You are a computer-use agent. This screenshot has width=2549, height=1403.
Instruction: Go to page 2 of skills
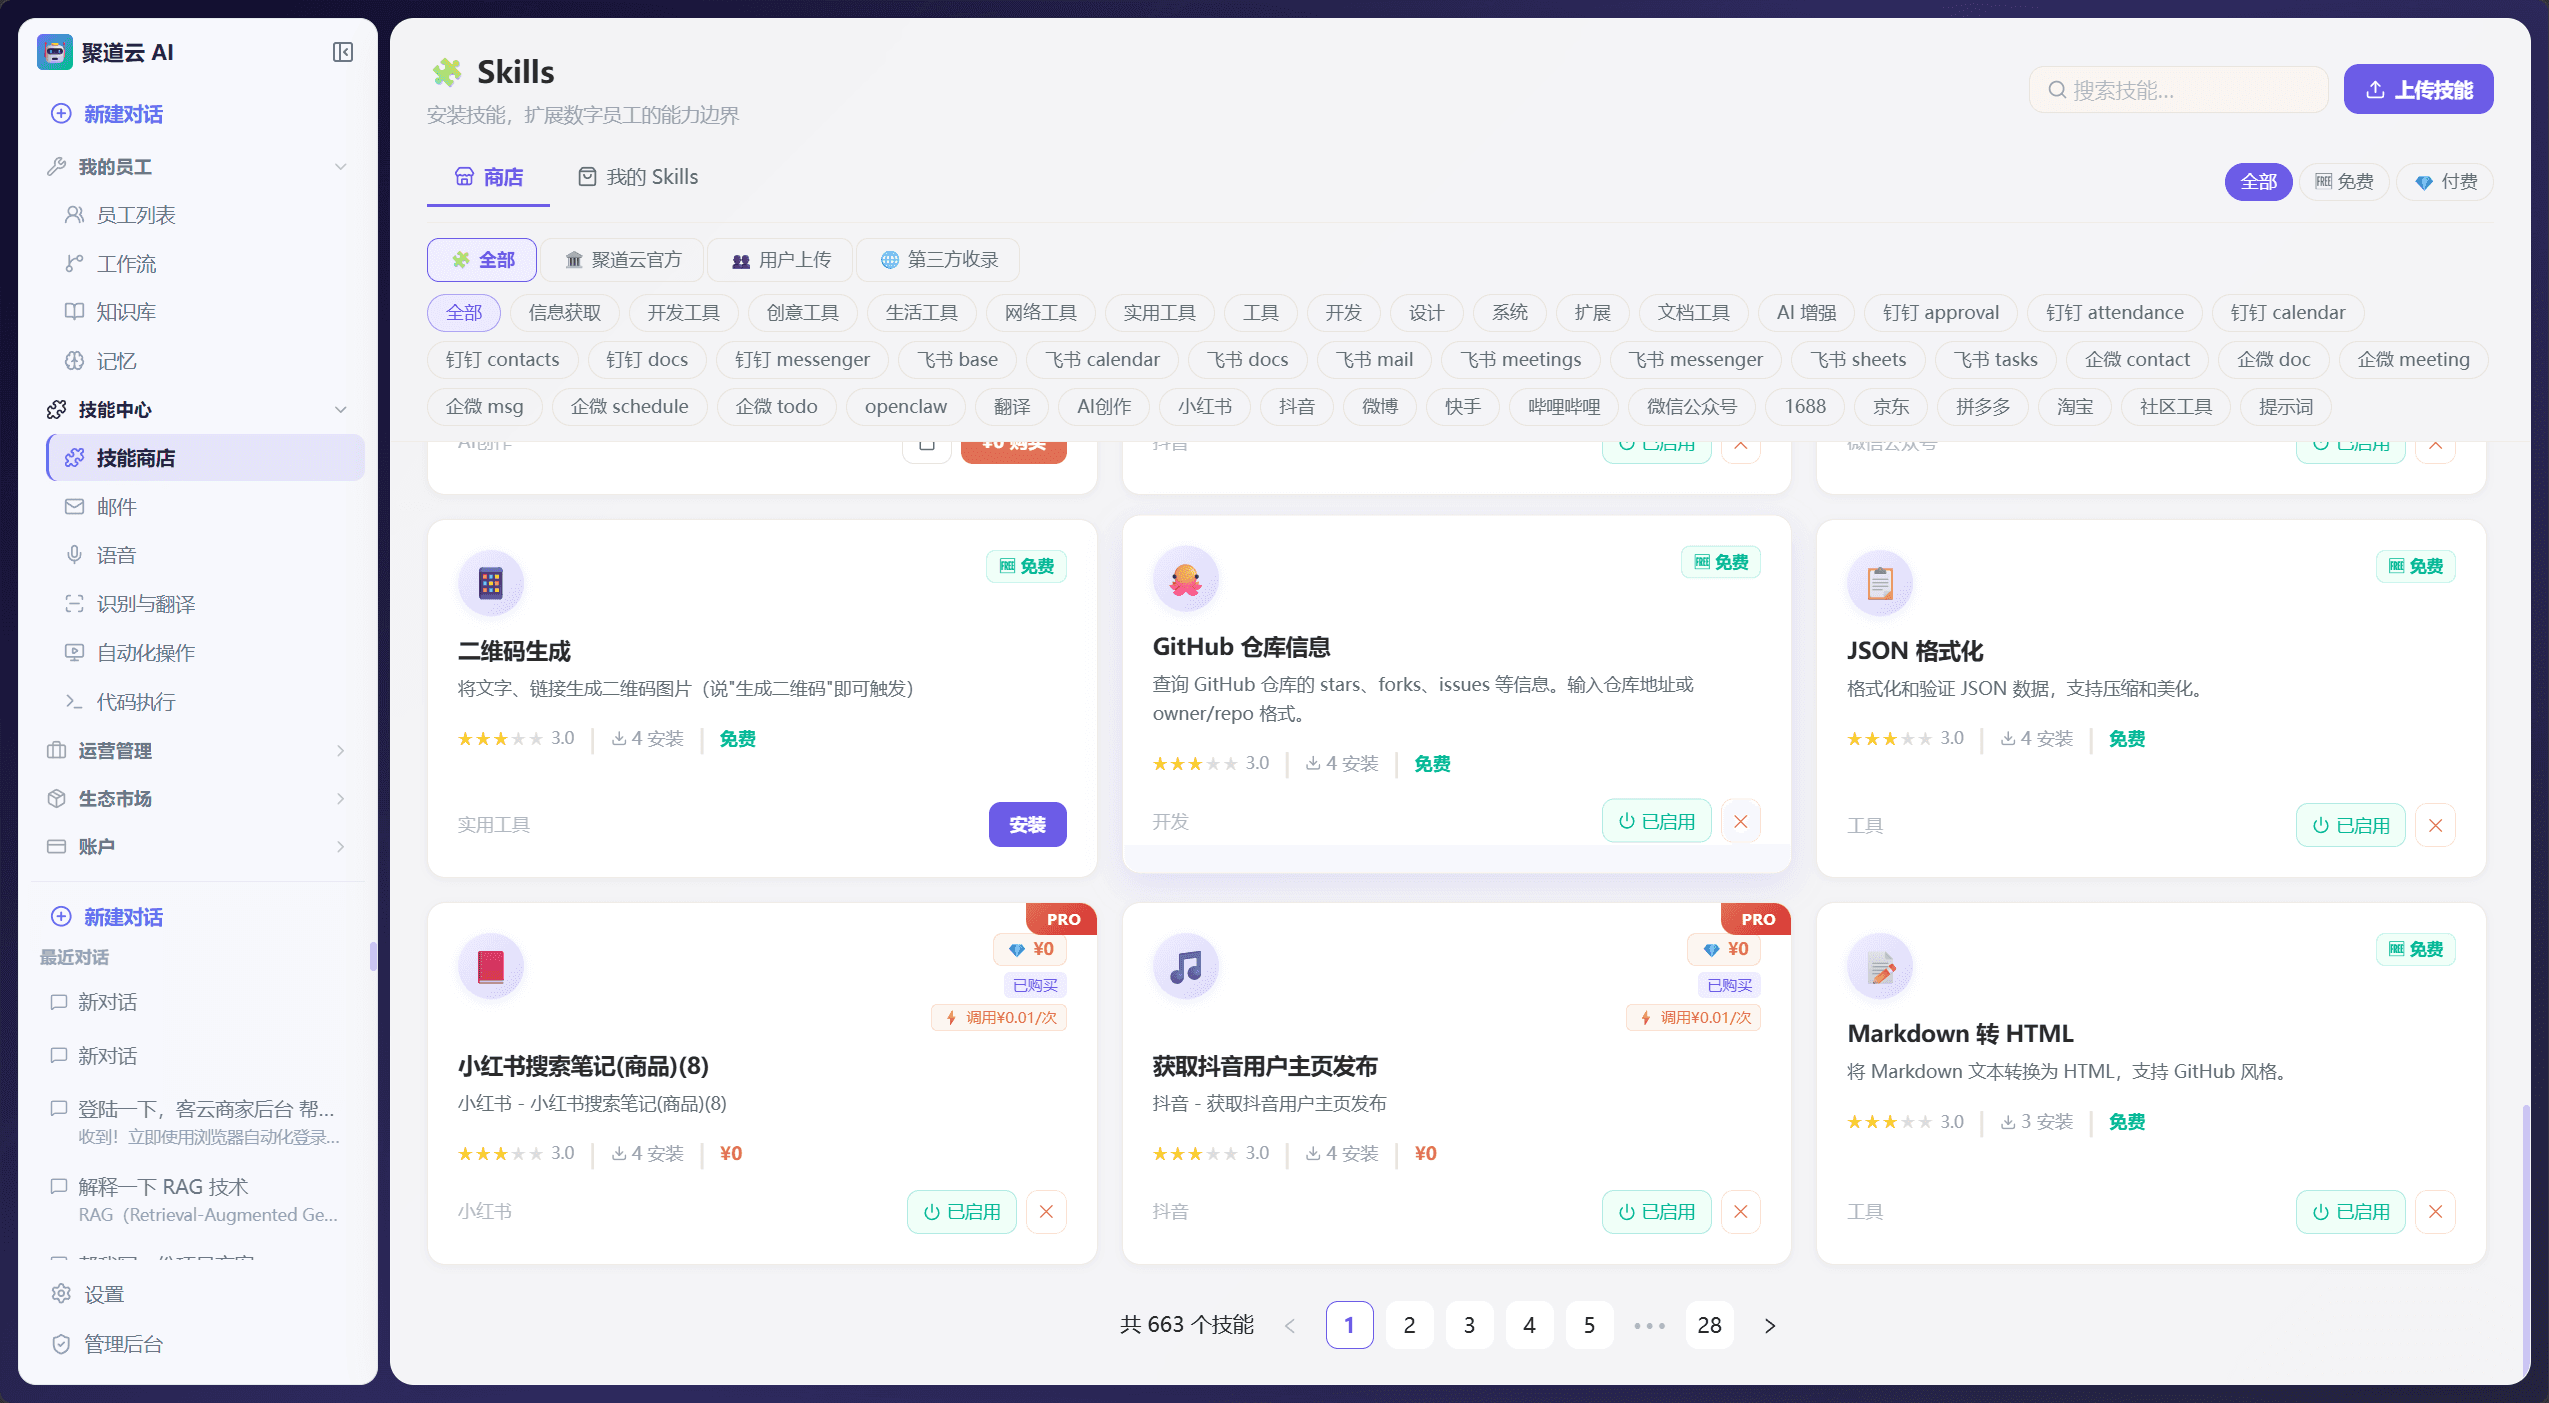(x=1409, y=1325)
